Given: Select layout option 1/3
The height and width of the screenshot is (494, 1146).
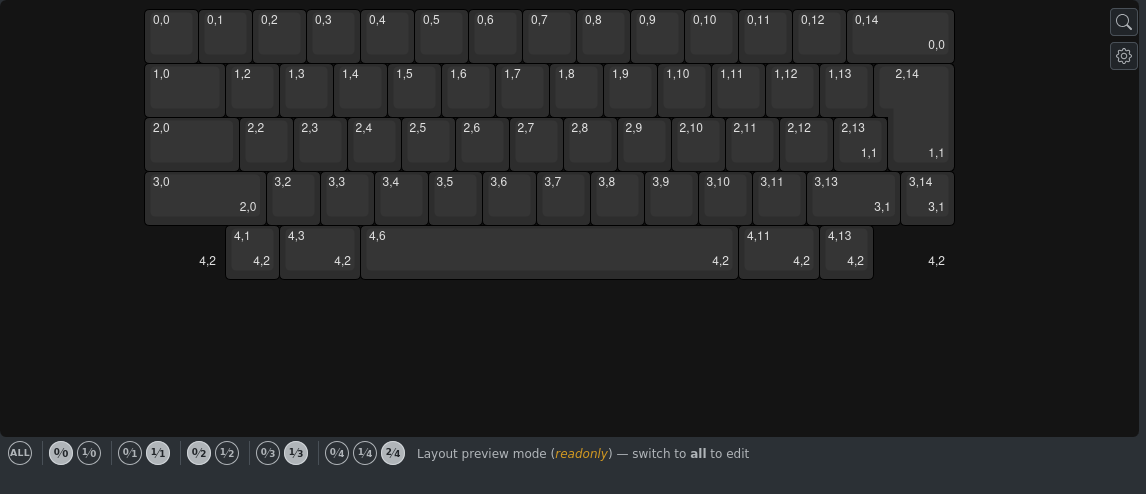Looking at the screenshot, I should pyautogui.click(x=296, y=453).
